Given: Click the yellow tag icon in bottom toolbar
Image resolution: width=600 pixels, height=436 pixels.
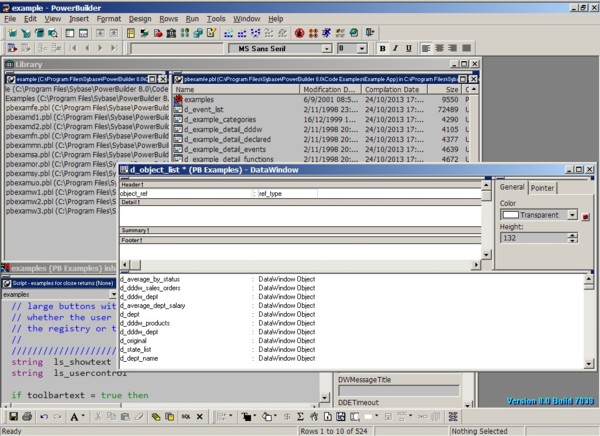Looking at the screenshot, I should (156, 416).
